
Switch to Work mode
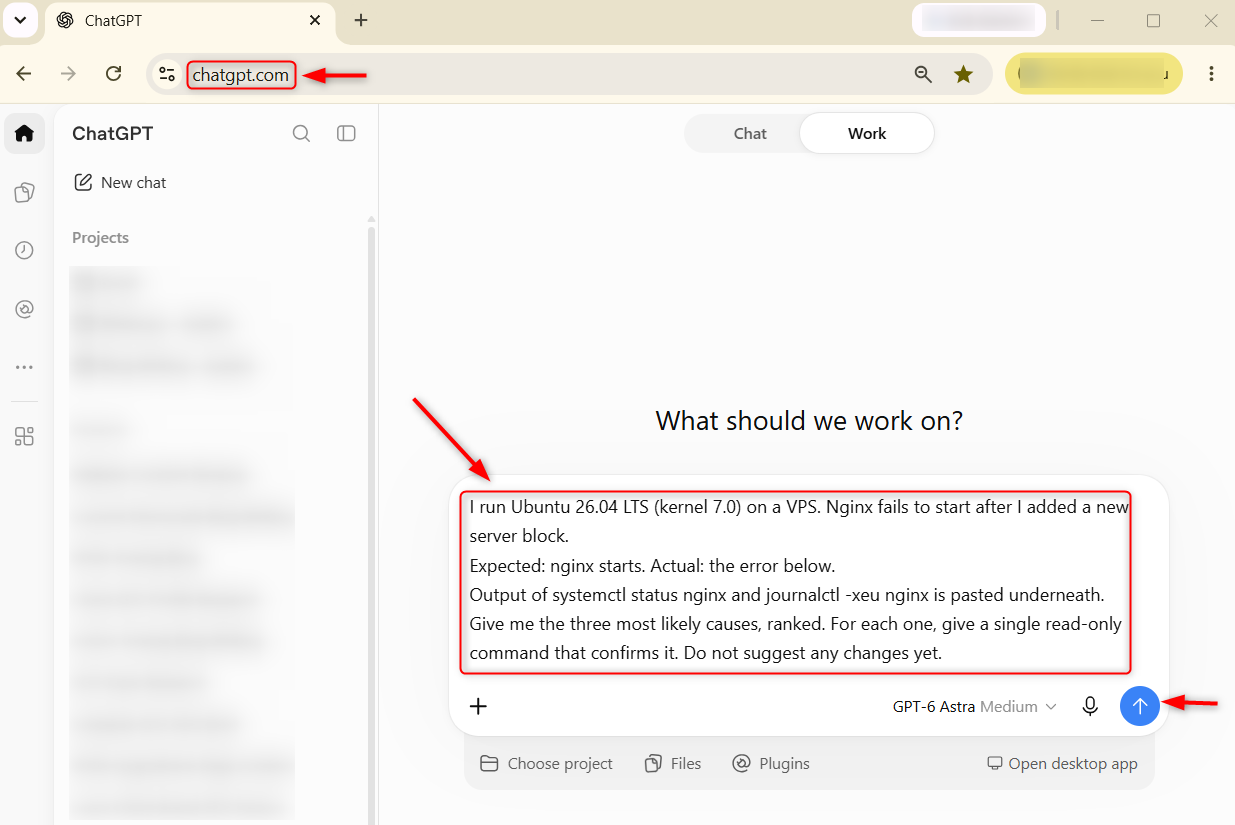867,133
